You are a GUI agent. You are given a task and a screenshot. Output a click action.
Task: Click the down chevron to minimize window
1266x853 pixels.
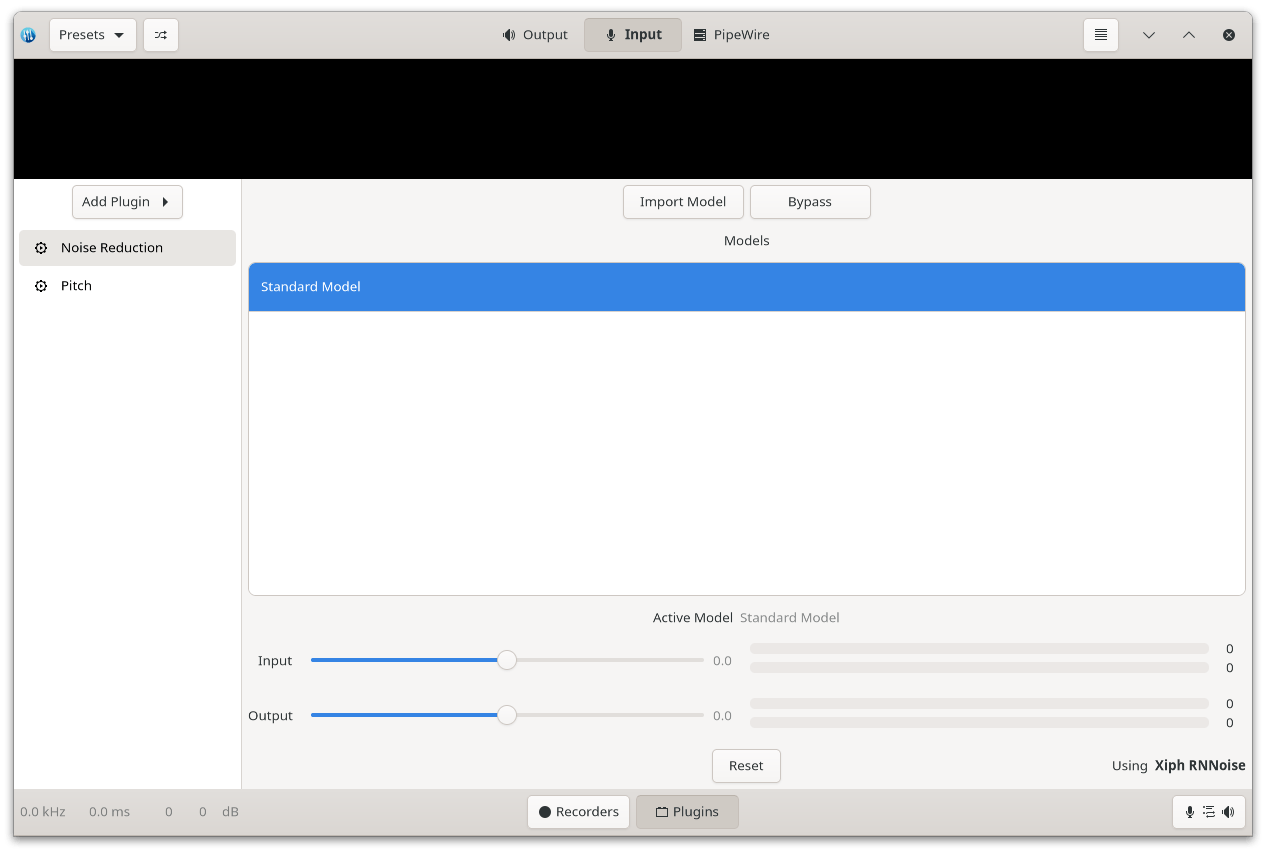(x=1148, y=35)
